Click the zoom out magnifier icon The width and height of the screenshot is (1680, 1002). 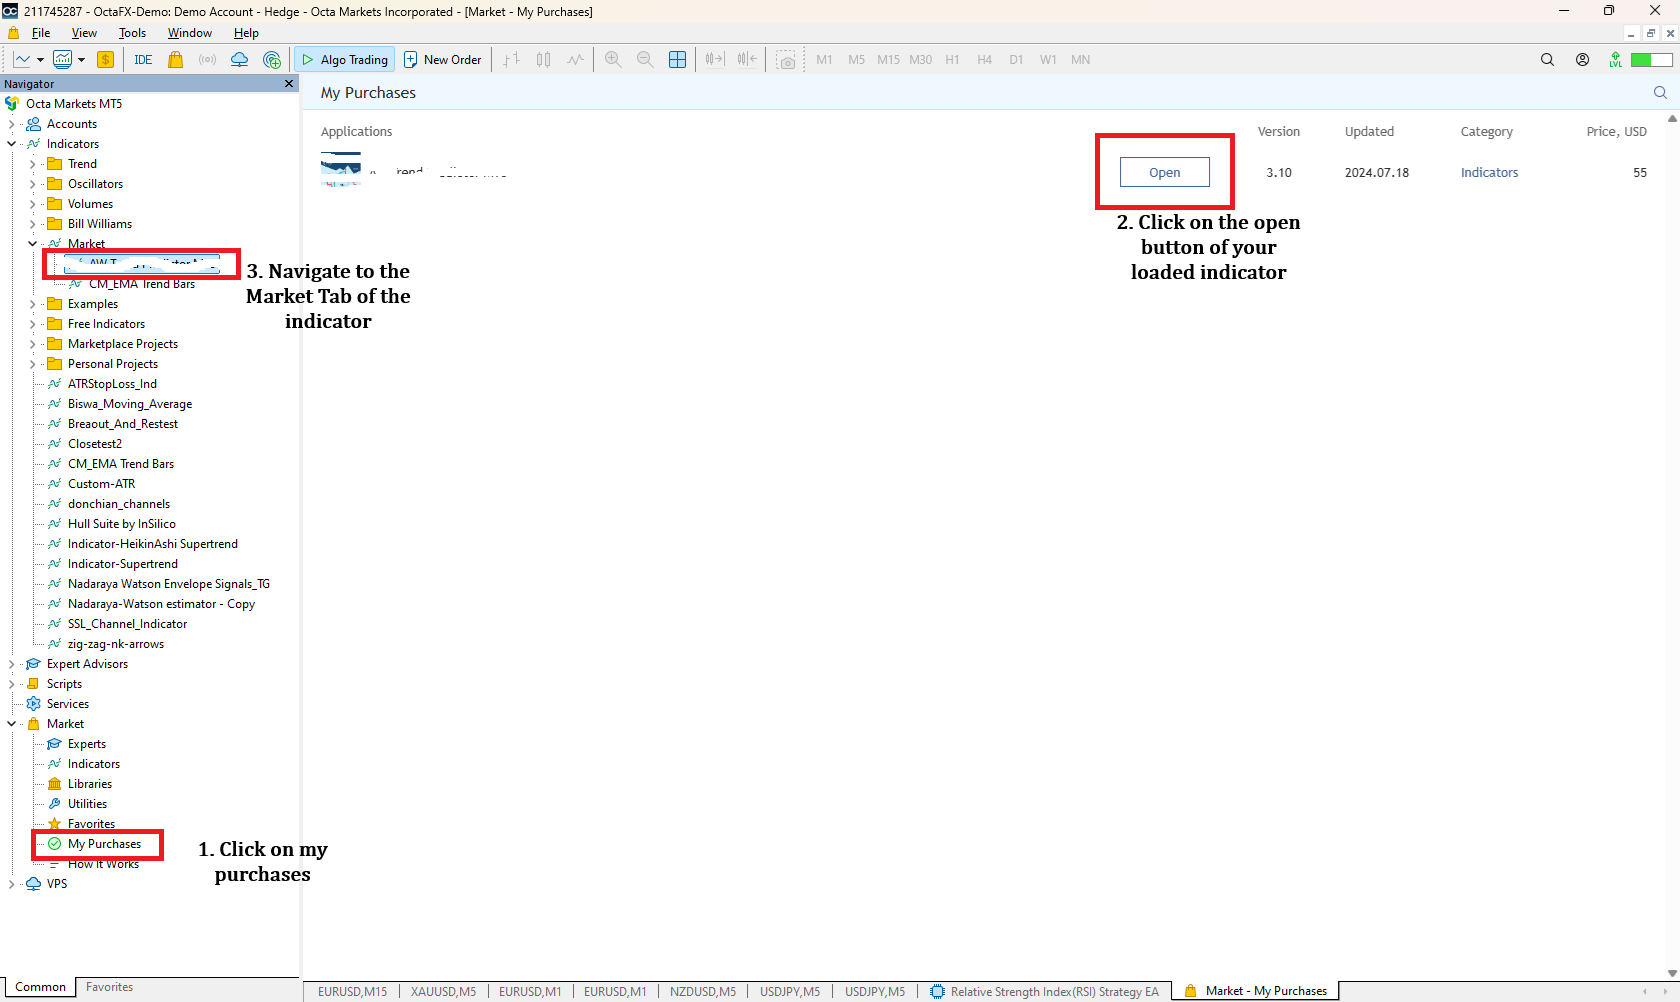[645, 59]
